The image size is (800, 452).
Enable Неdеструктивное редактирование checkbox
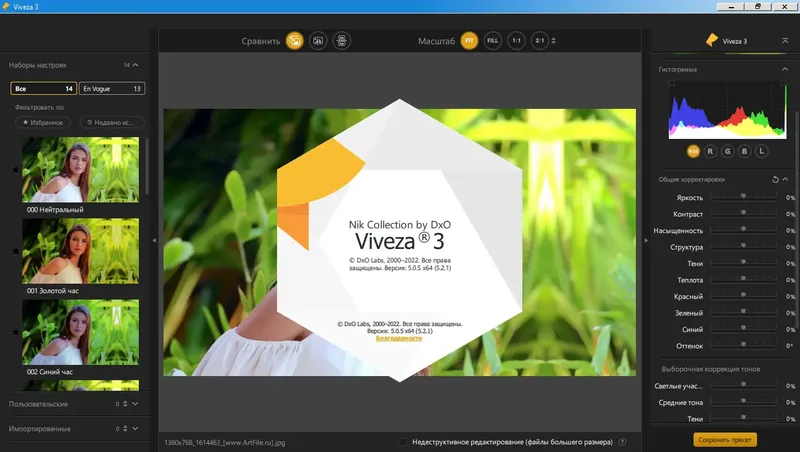click(x=403, y=442)
